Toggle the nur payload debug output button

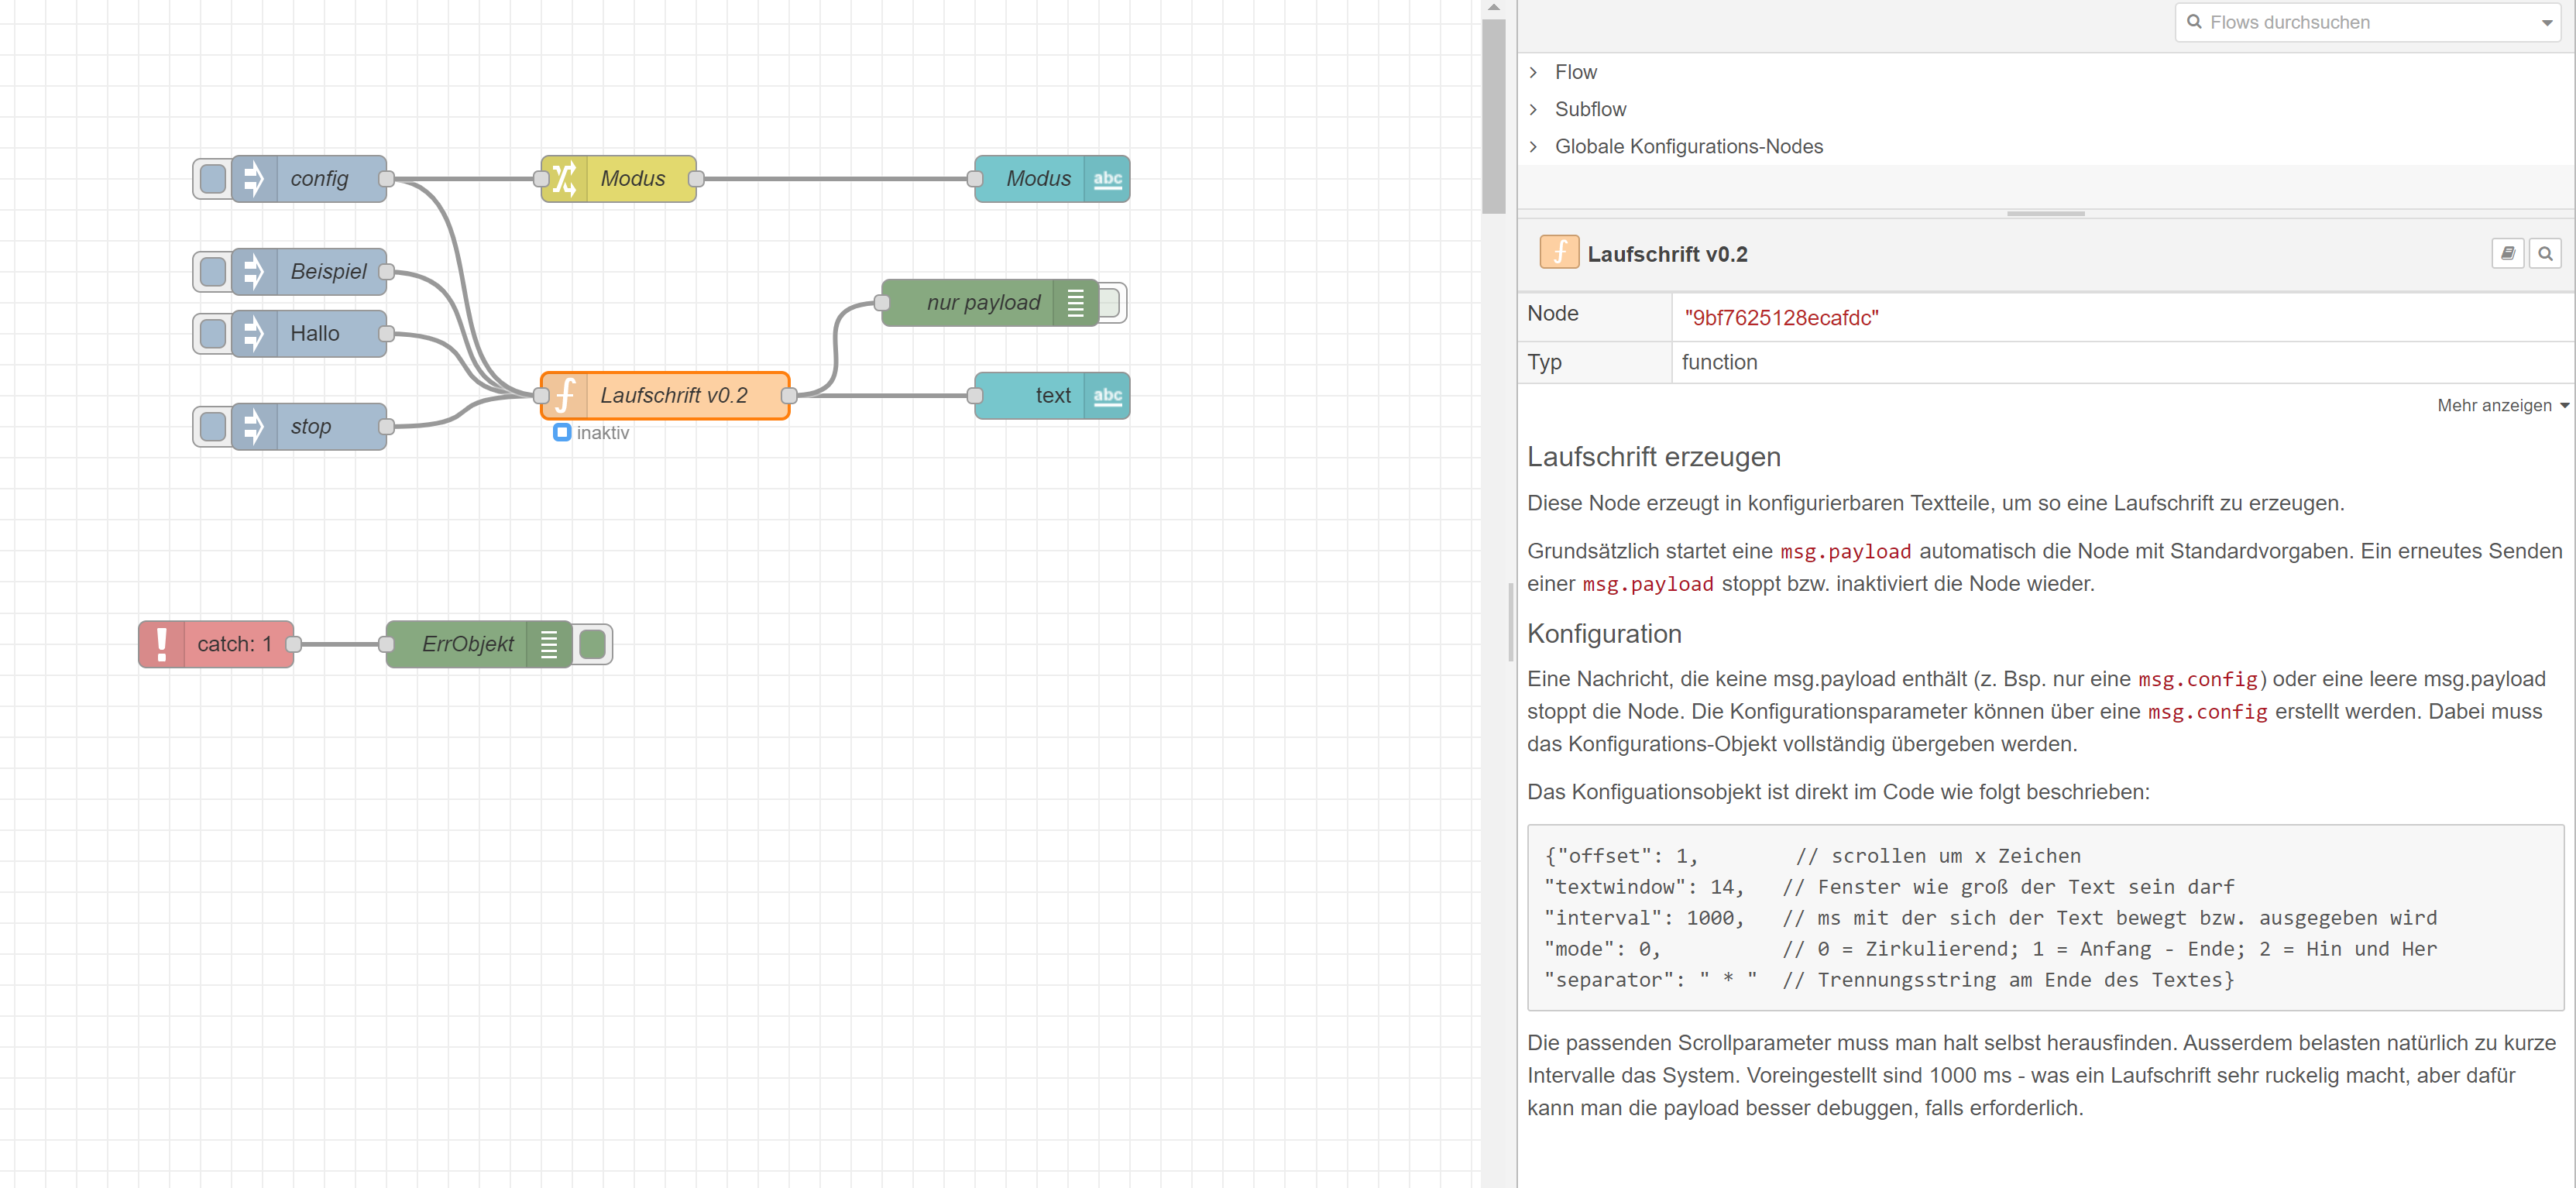pyautogui.click(x=1111, y=303)
